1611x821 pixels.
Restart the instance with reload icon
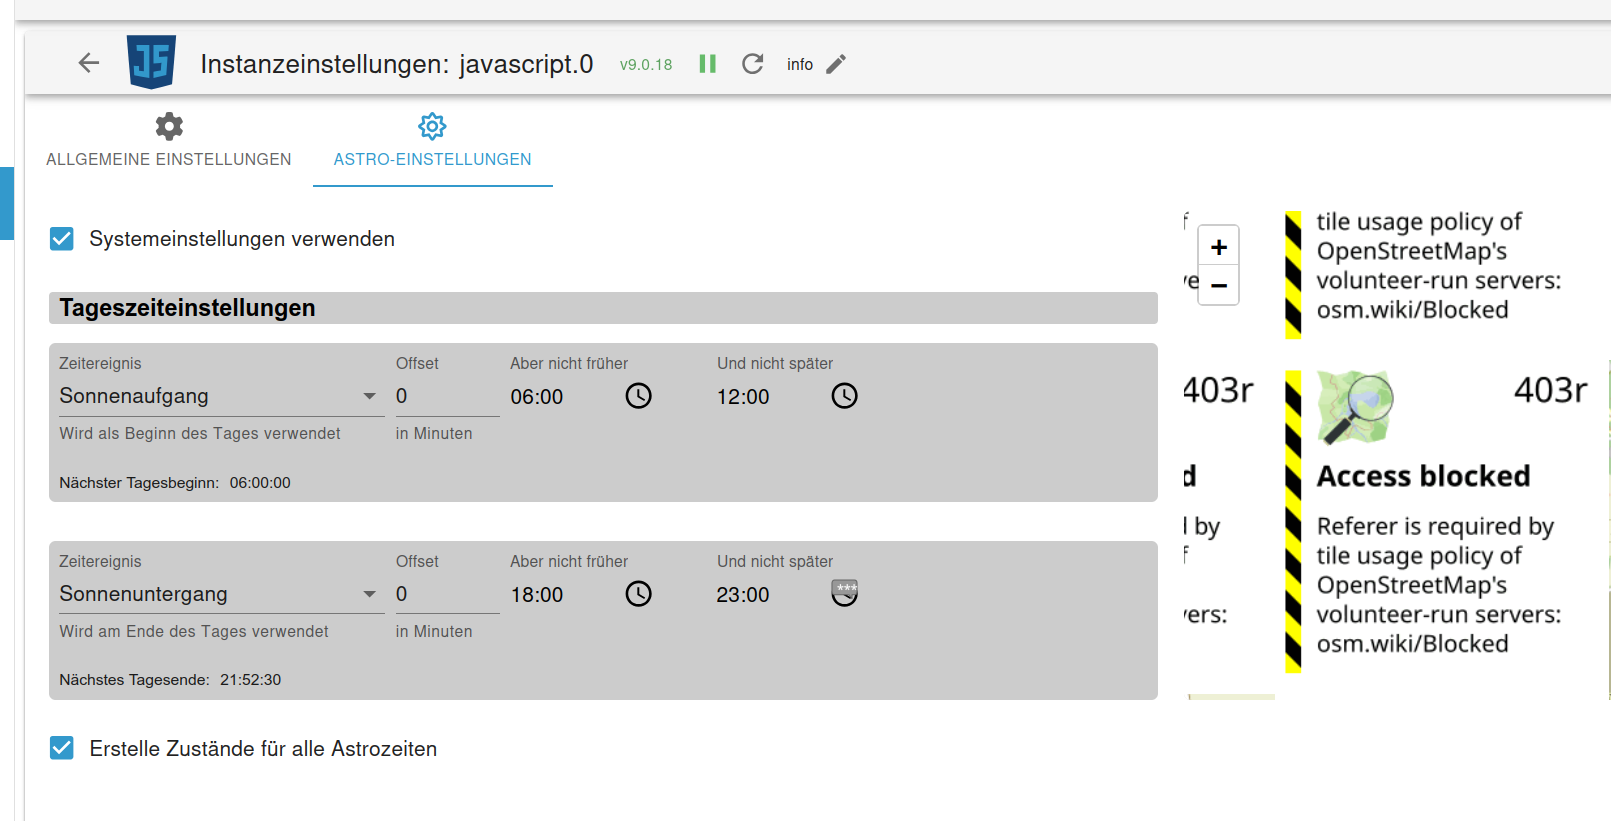[x=753, y=64]
